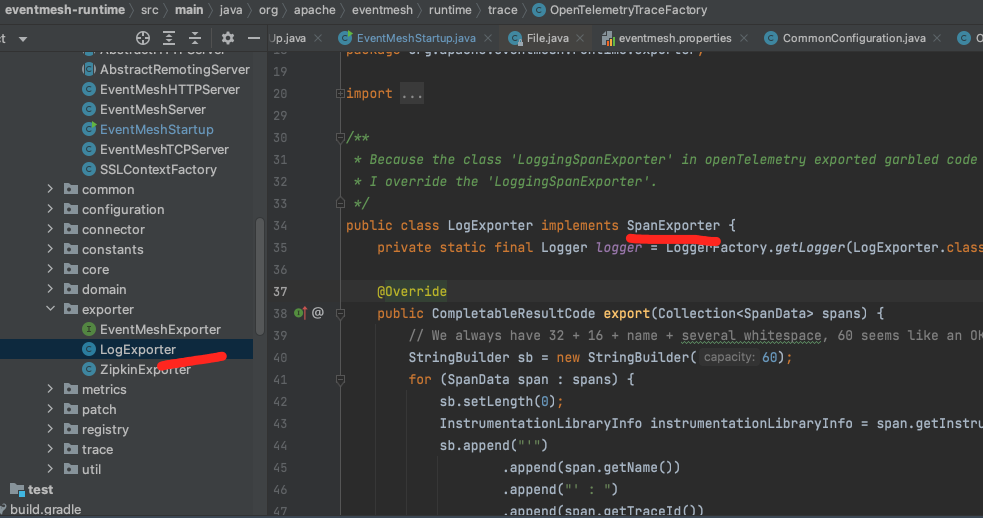Viewport: 983px width, 518px height.
Task: Click the EventMeshExporter interface icon
Action: click(89, 329)
